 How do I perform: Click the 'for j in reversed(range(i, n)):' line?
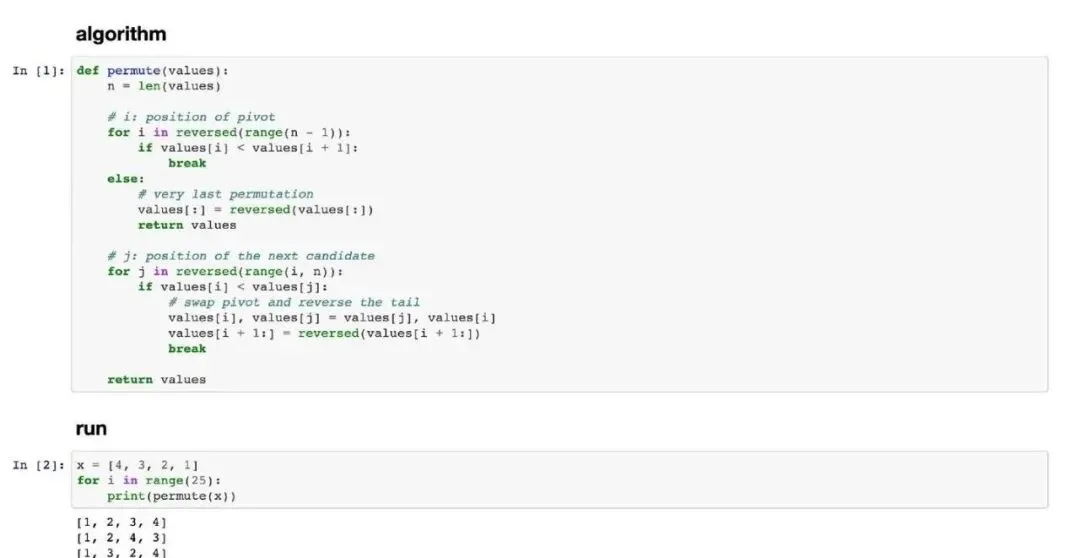(225, 271)
